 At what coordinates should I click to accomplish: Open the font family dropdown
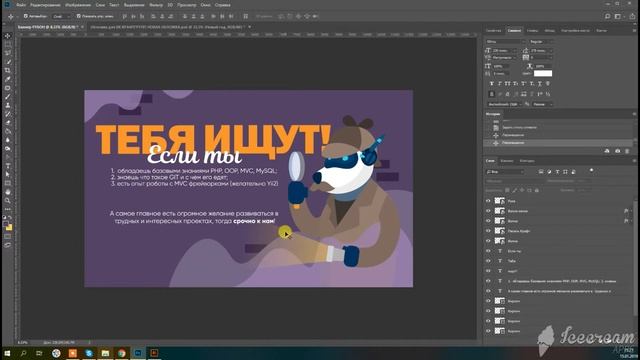[x=505, y=42]
